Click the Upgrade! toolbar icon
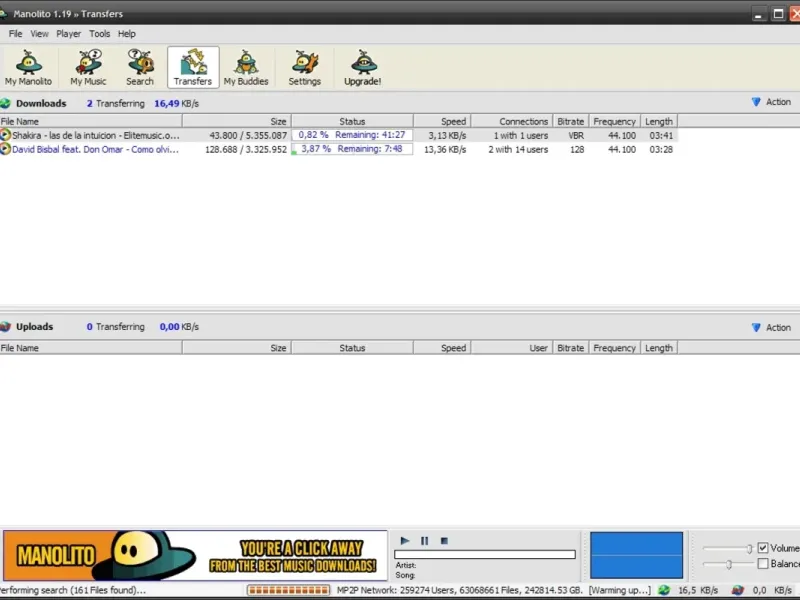Screen dimensions: 800x600 pos(363,67)
